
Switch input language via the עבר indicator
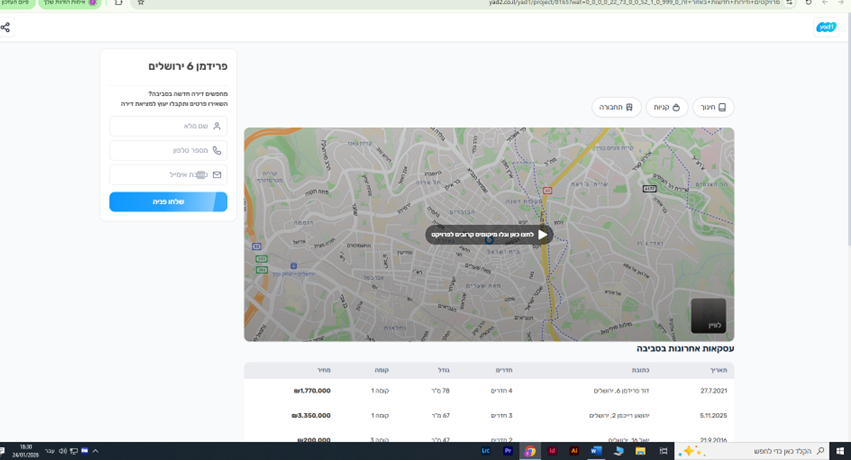[x=49, y=451]
